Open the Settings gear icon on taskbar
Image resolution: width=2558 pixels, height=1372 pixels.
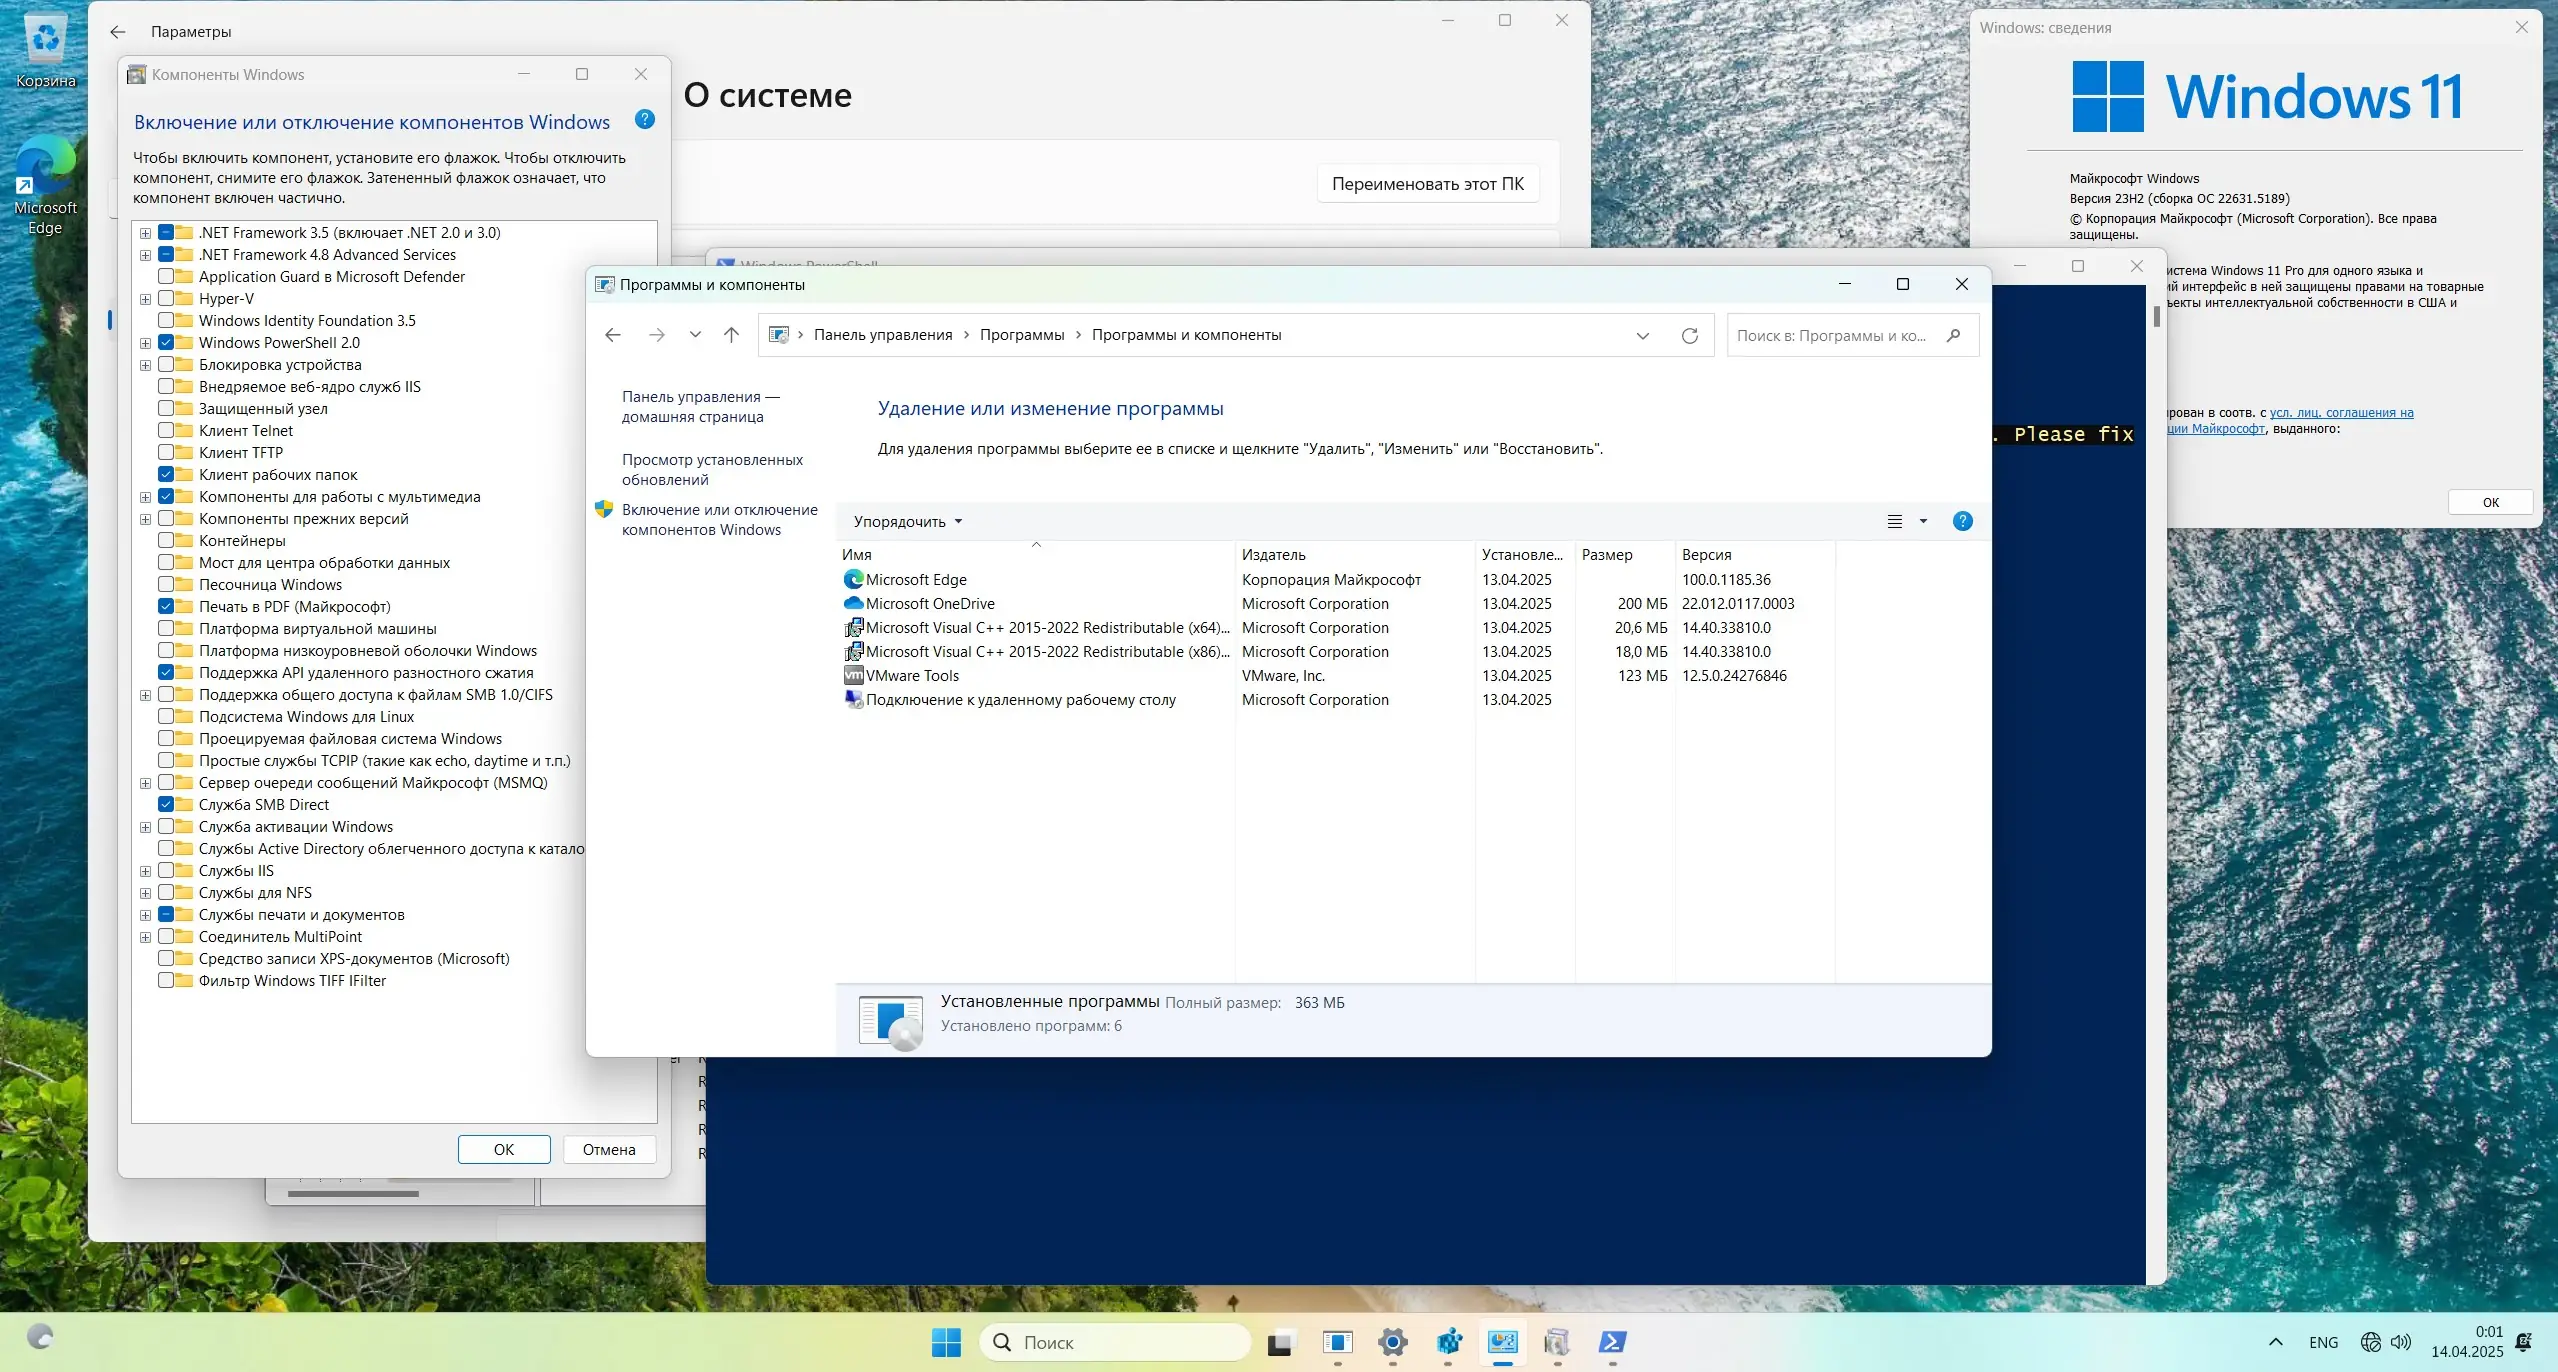[x=1392, y=1342]
